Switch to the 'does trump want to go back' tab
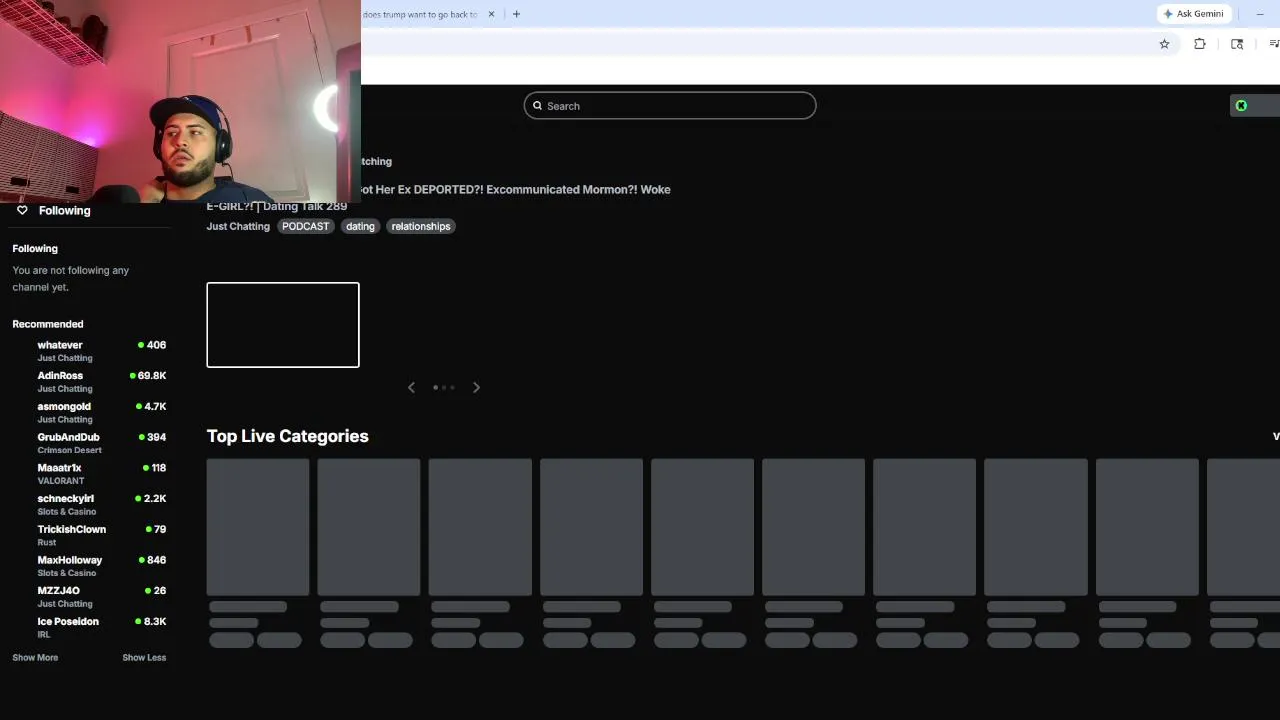Viewport: 1280px width, 720px height. (420, 14)
